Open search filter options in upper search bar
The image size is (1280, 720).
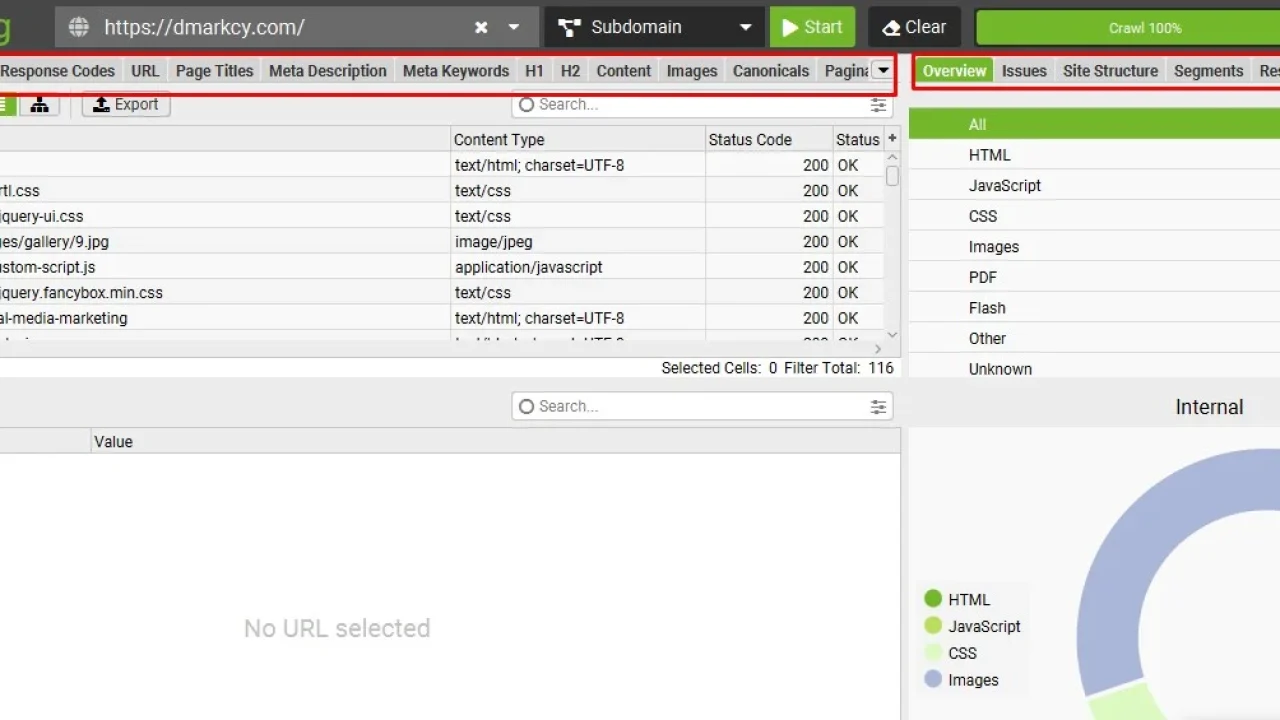pyautogui.click(x=878, y=104)
